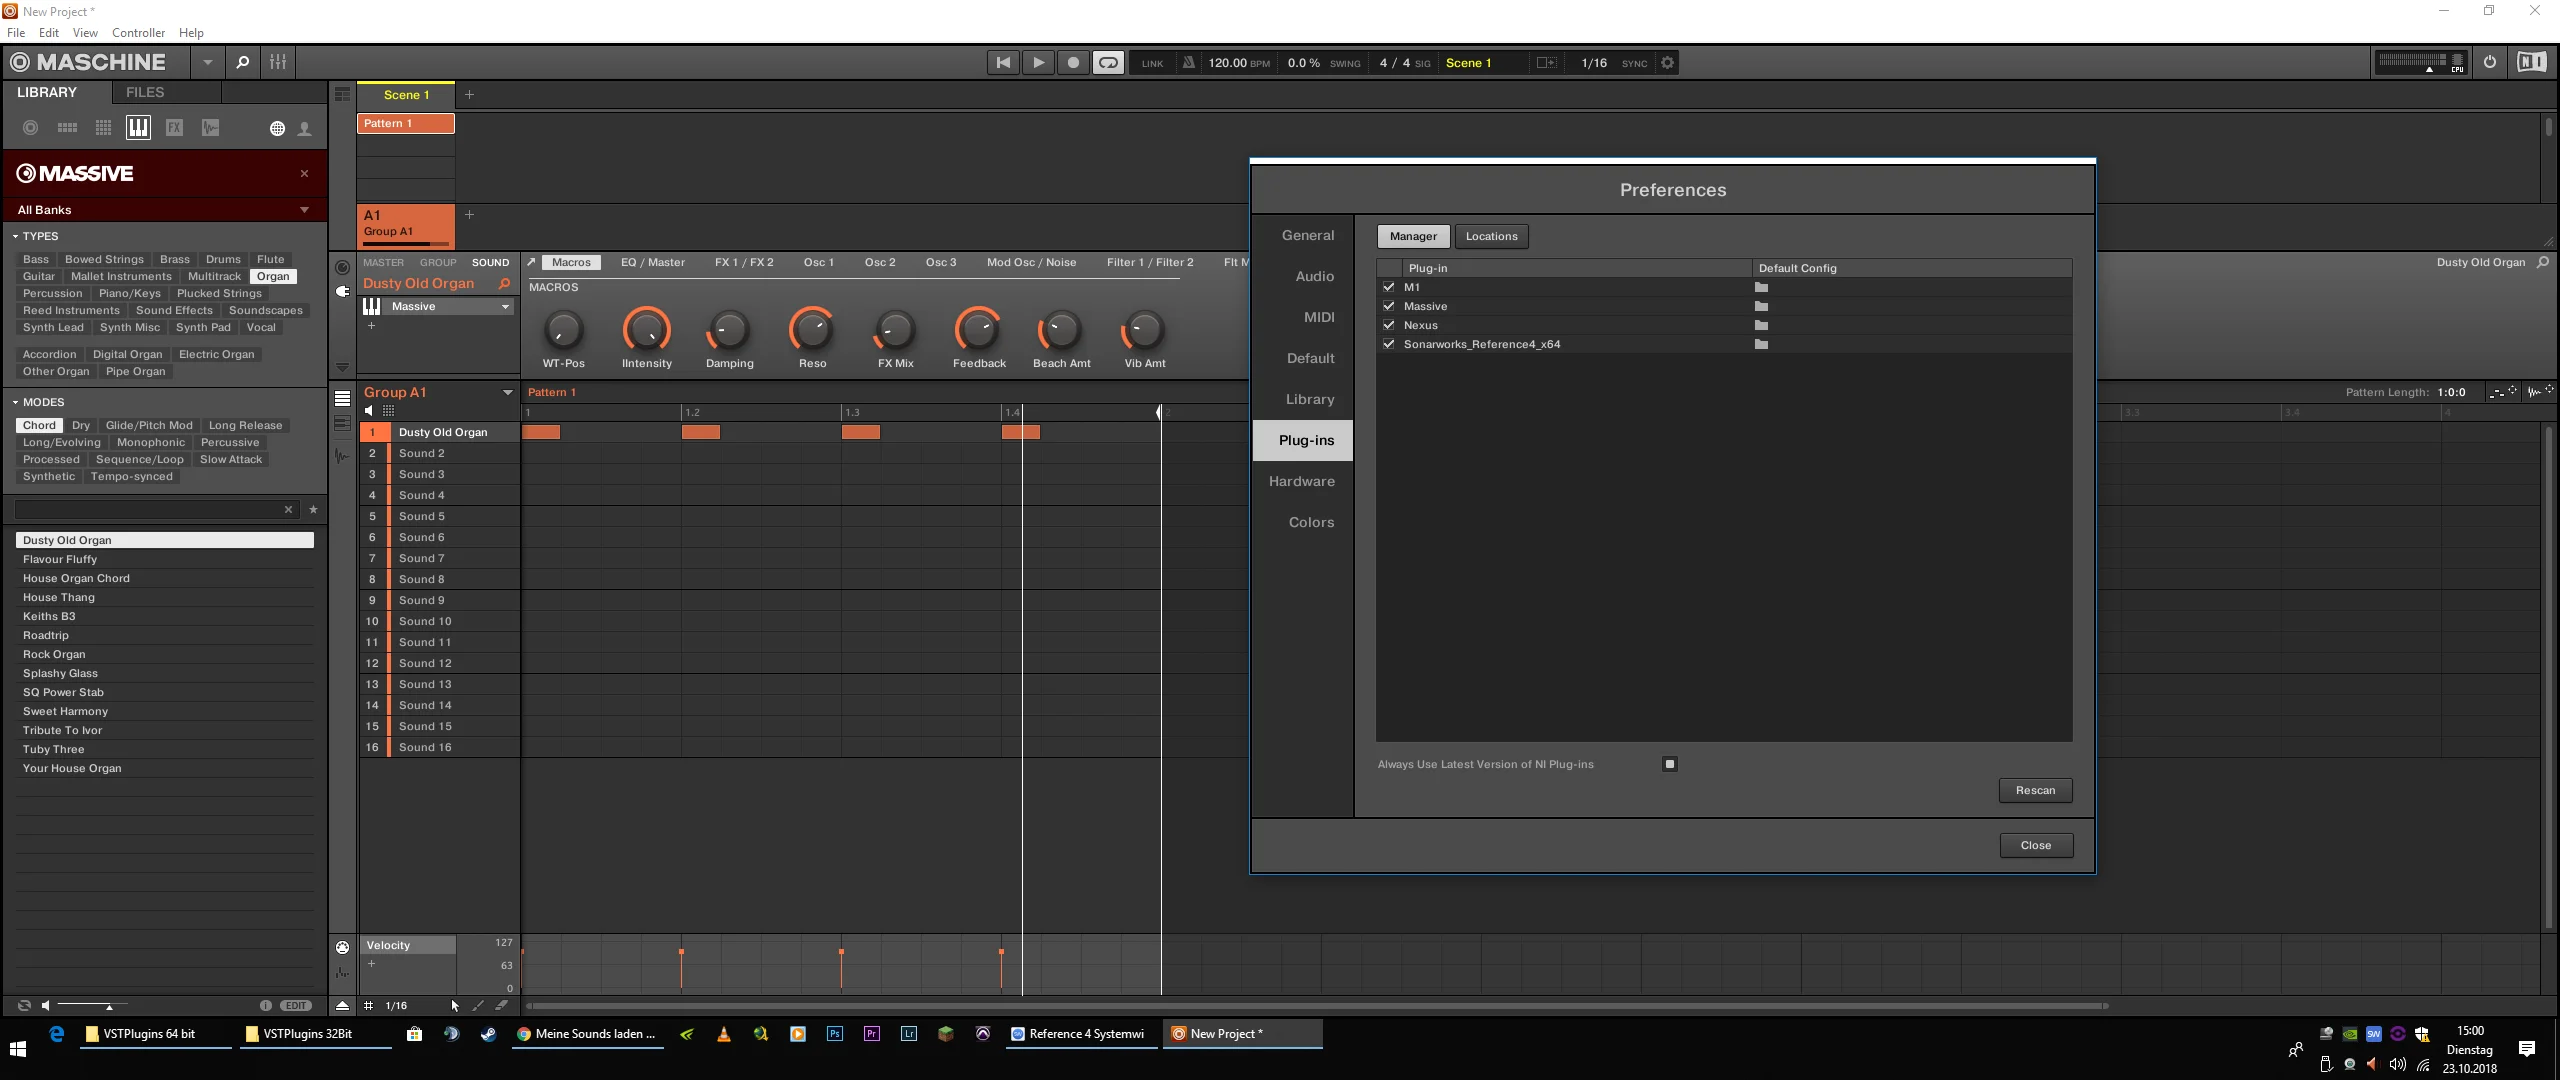
Task: Open the Massive plug-in slot dropdown
Action: (x=505, y=307)
